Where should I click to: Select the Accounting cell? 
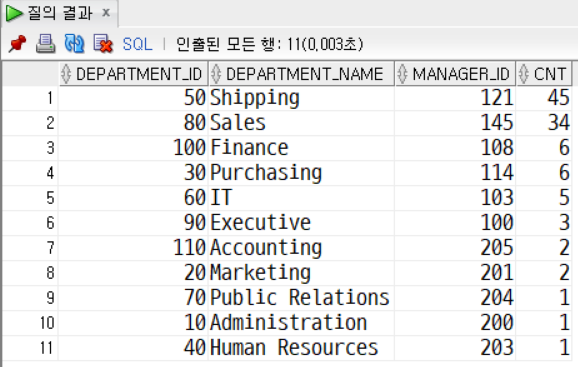(302, 248)
